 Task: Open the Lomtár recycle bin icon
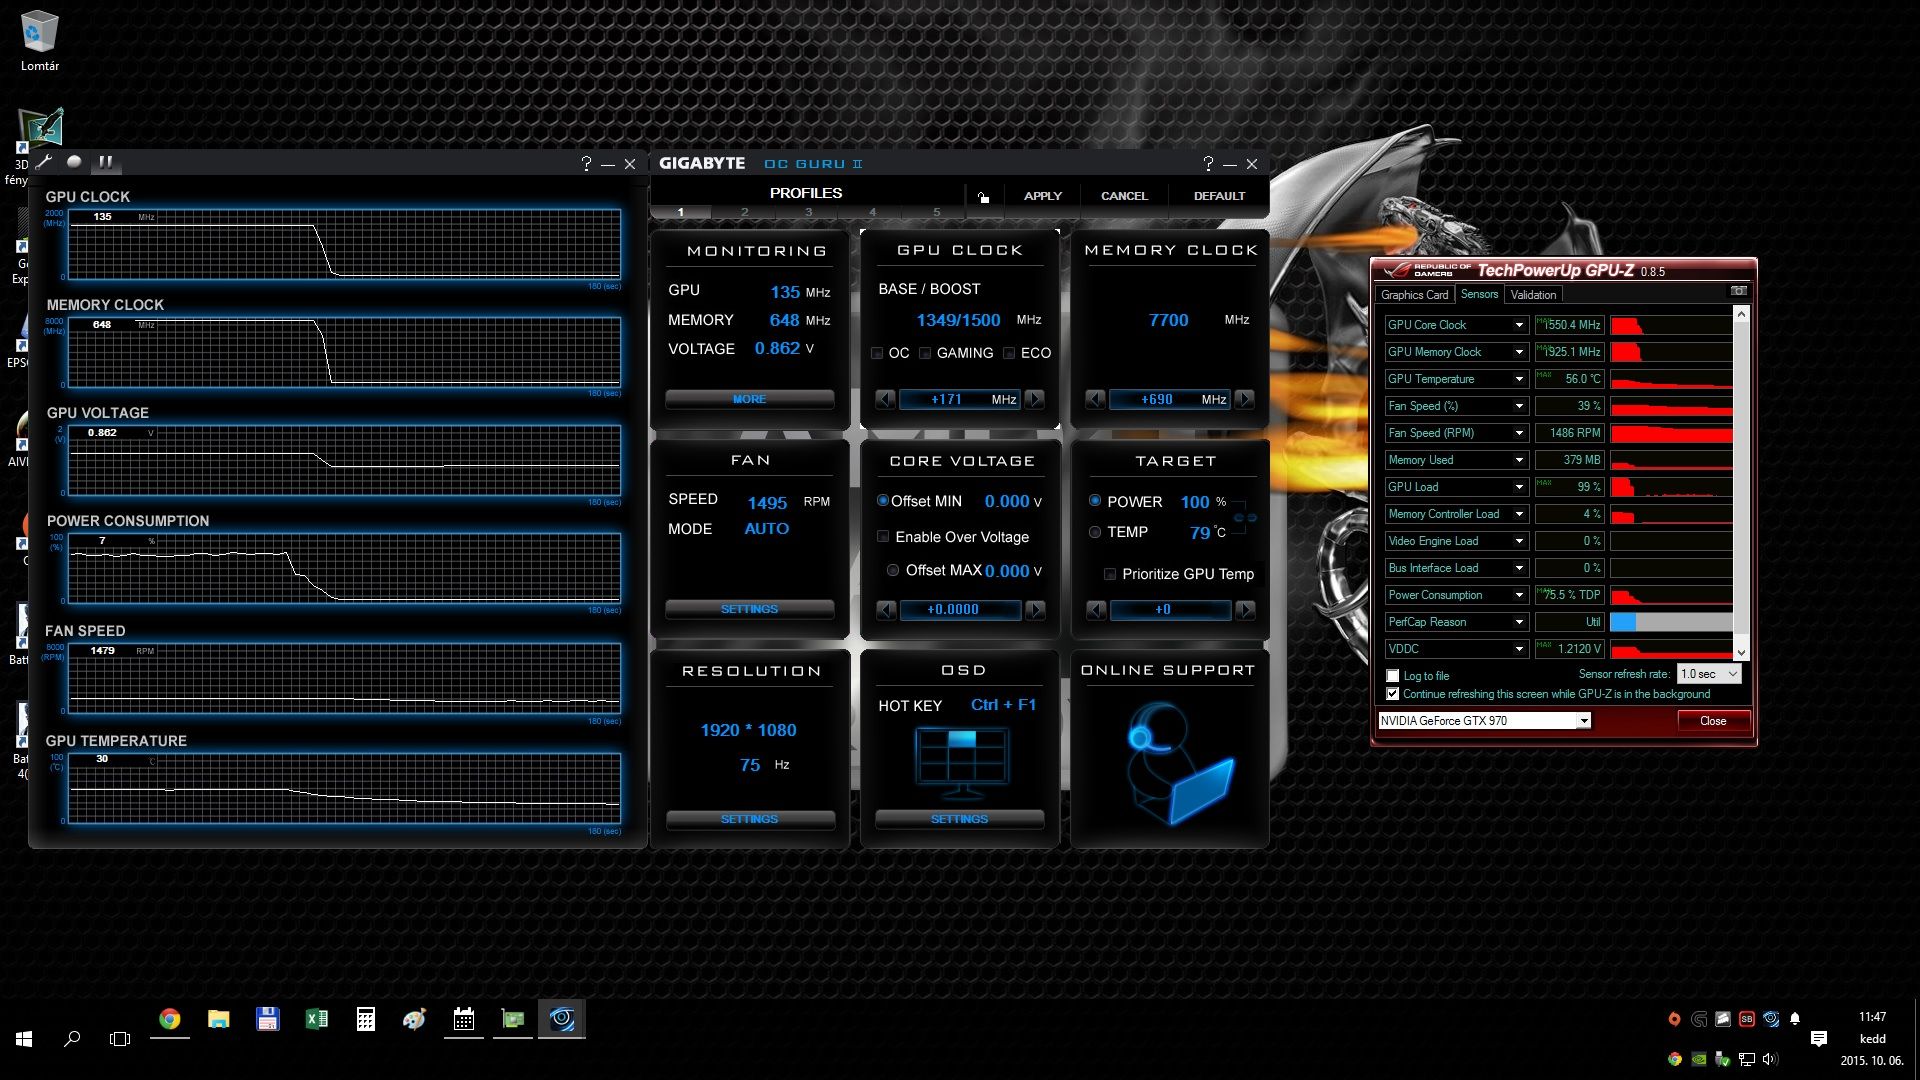(x=40, y=42)
